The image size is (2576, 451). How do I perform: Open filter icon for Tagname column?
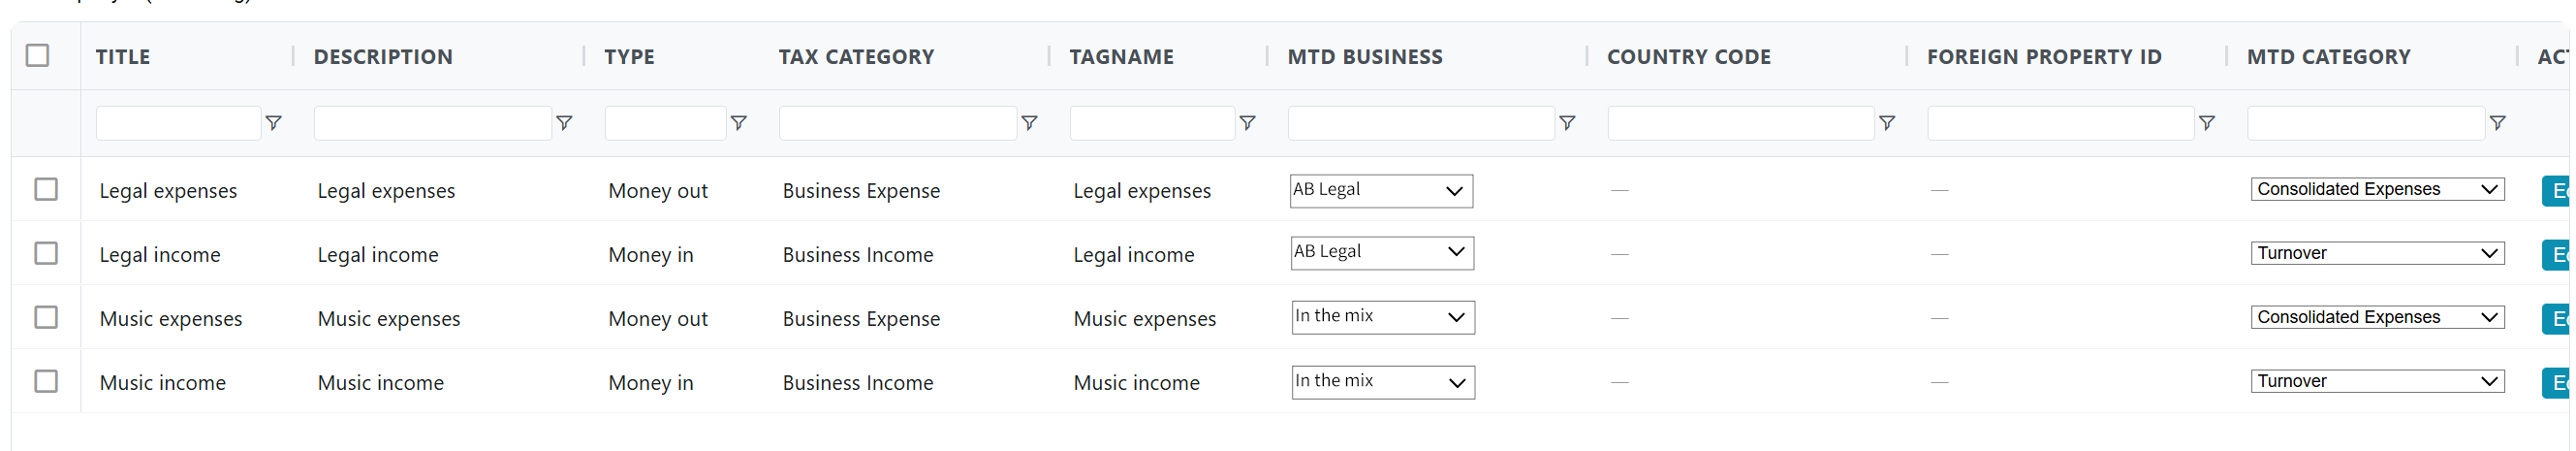pyautogui.click(x=1247, y=123)
